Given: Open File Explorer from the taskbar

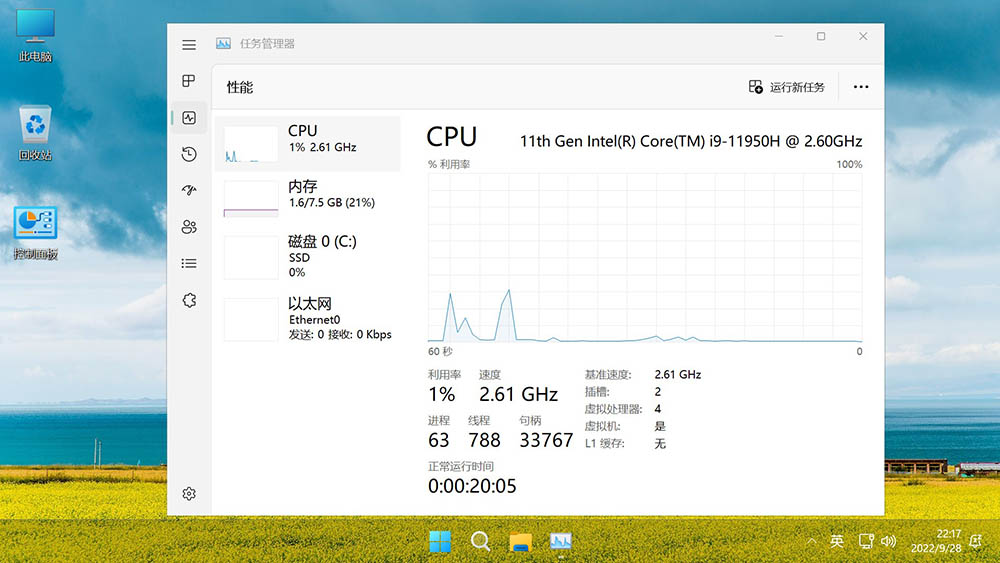Looking at the screenshot, I should 520,542.
